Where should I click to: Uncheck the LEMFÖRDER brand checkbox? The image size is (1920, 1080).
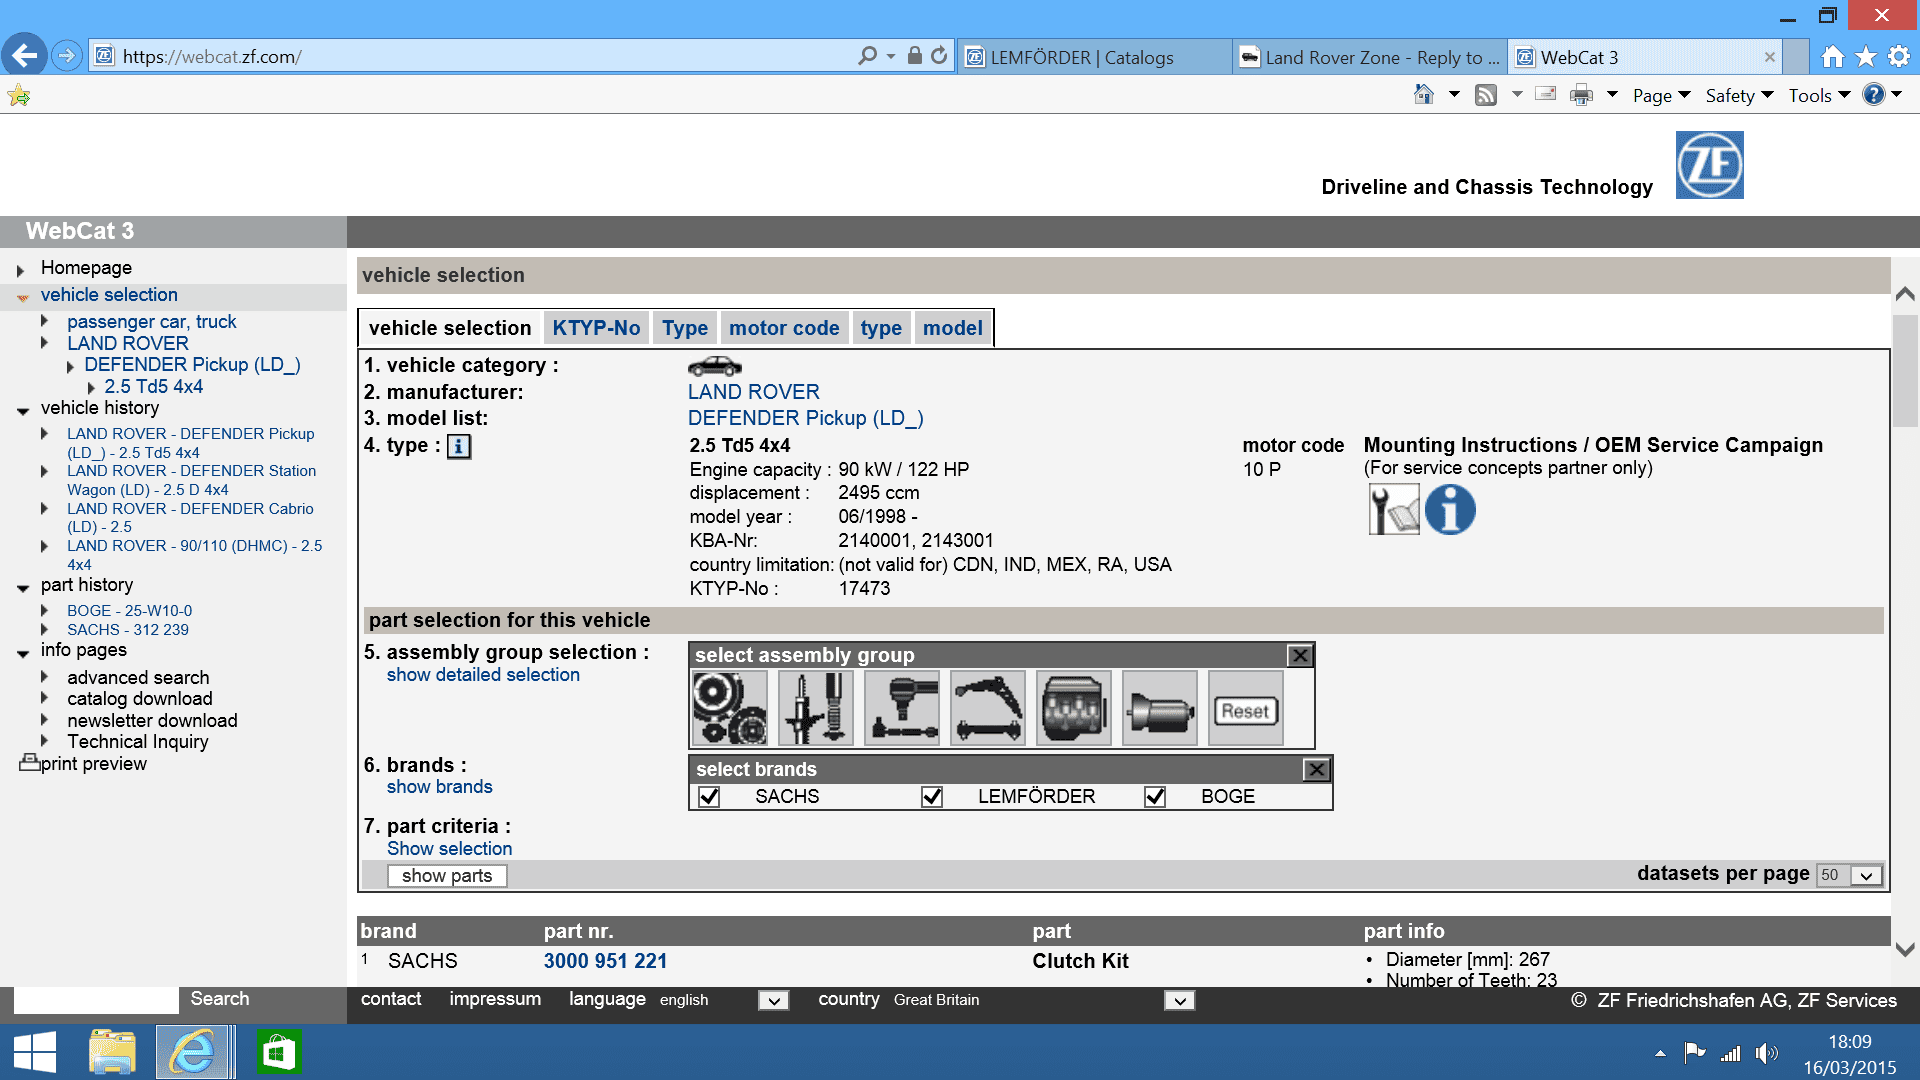point(932,797)
